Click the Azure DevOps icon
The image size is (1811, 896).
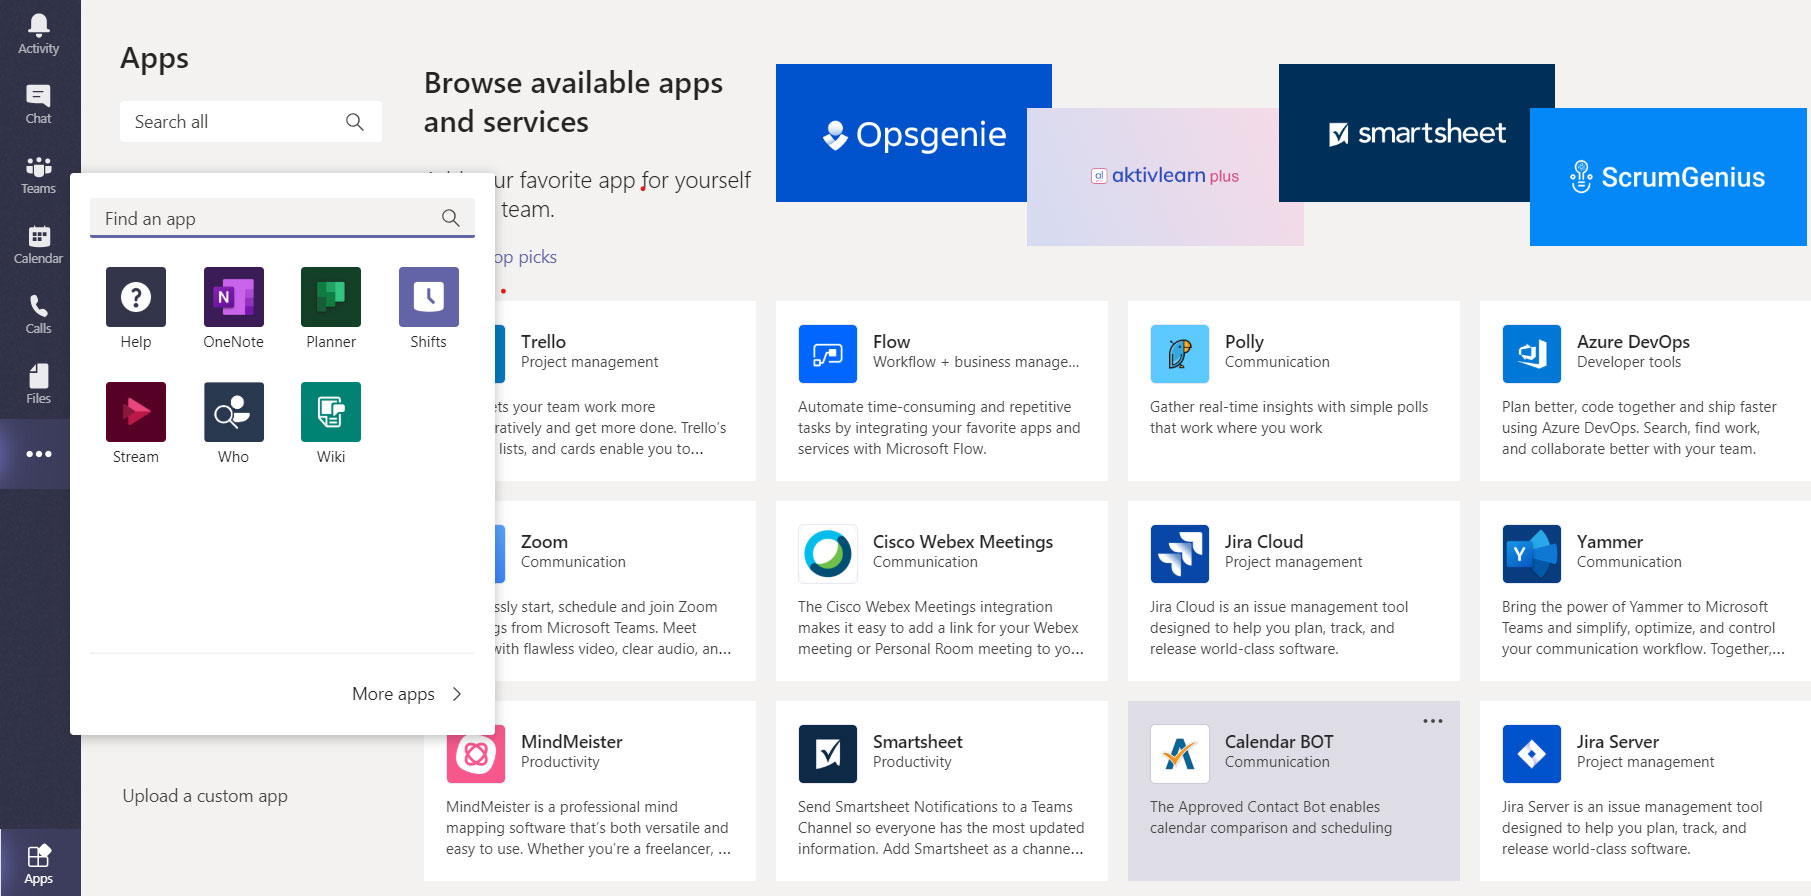click(x=1532, y=354)
